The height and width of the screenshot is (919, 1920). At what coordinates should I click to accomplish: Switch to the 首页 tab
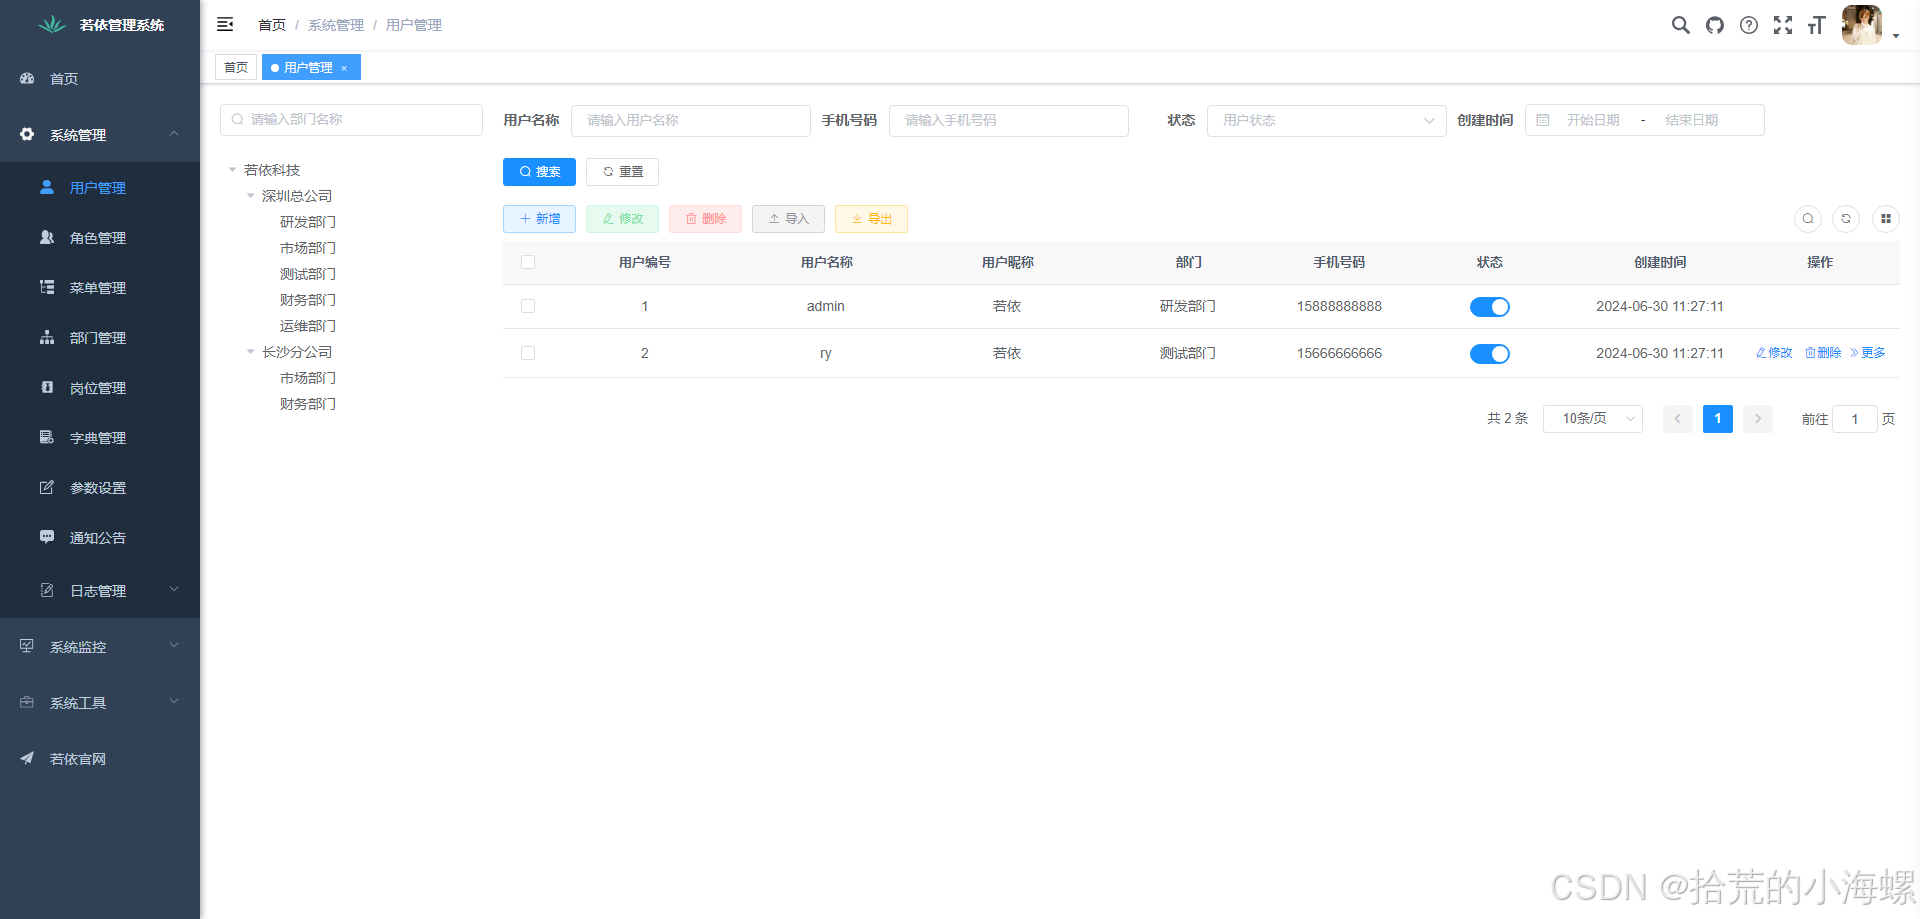pyautogui.click(x=236, y=67)
